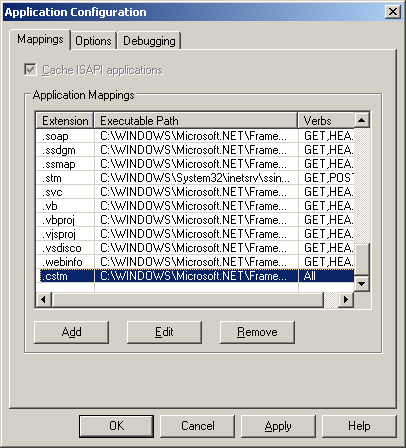Screen dimensions: 406x448
Task: Open Help for this dialog
Action: (359, 426)
